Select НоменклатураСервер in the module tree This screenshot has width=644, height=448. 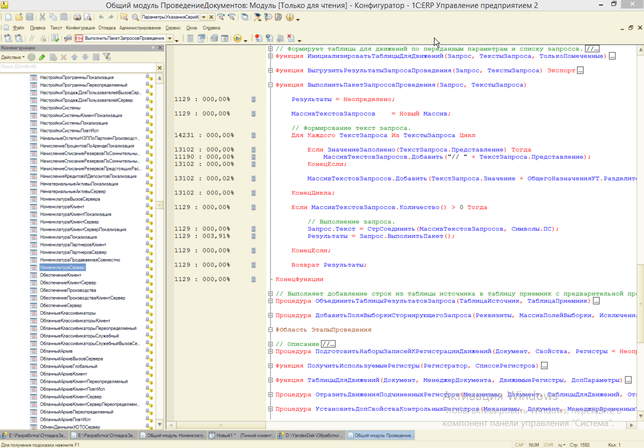click(62, 269)
